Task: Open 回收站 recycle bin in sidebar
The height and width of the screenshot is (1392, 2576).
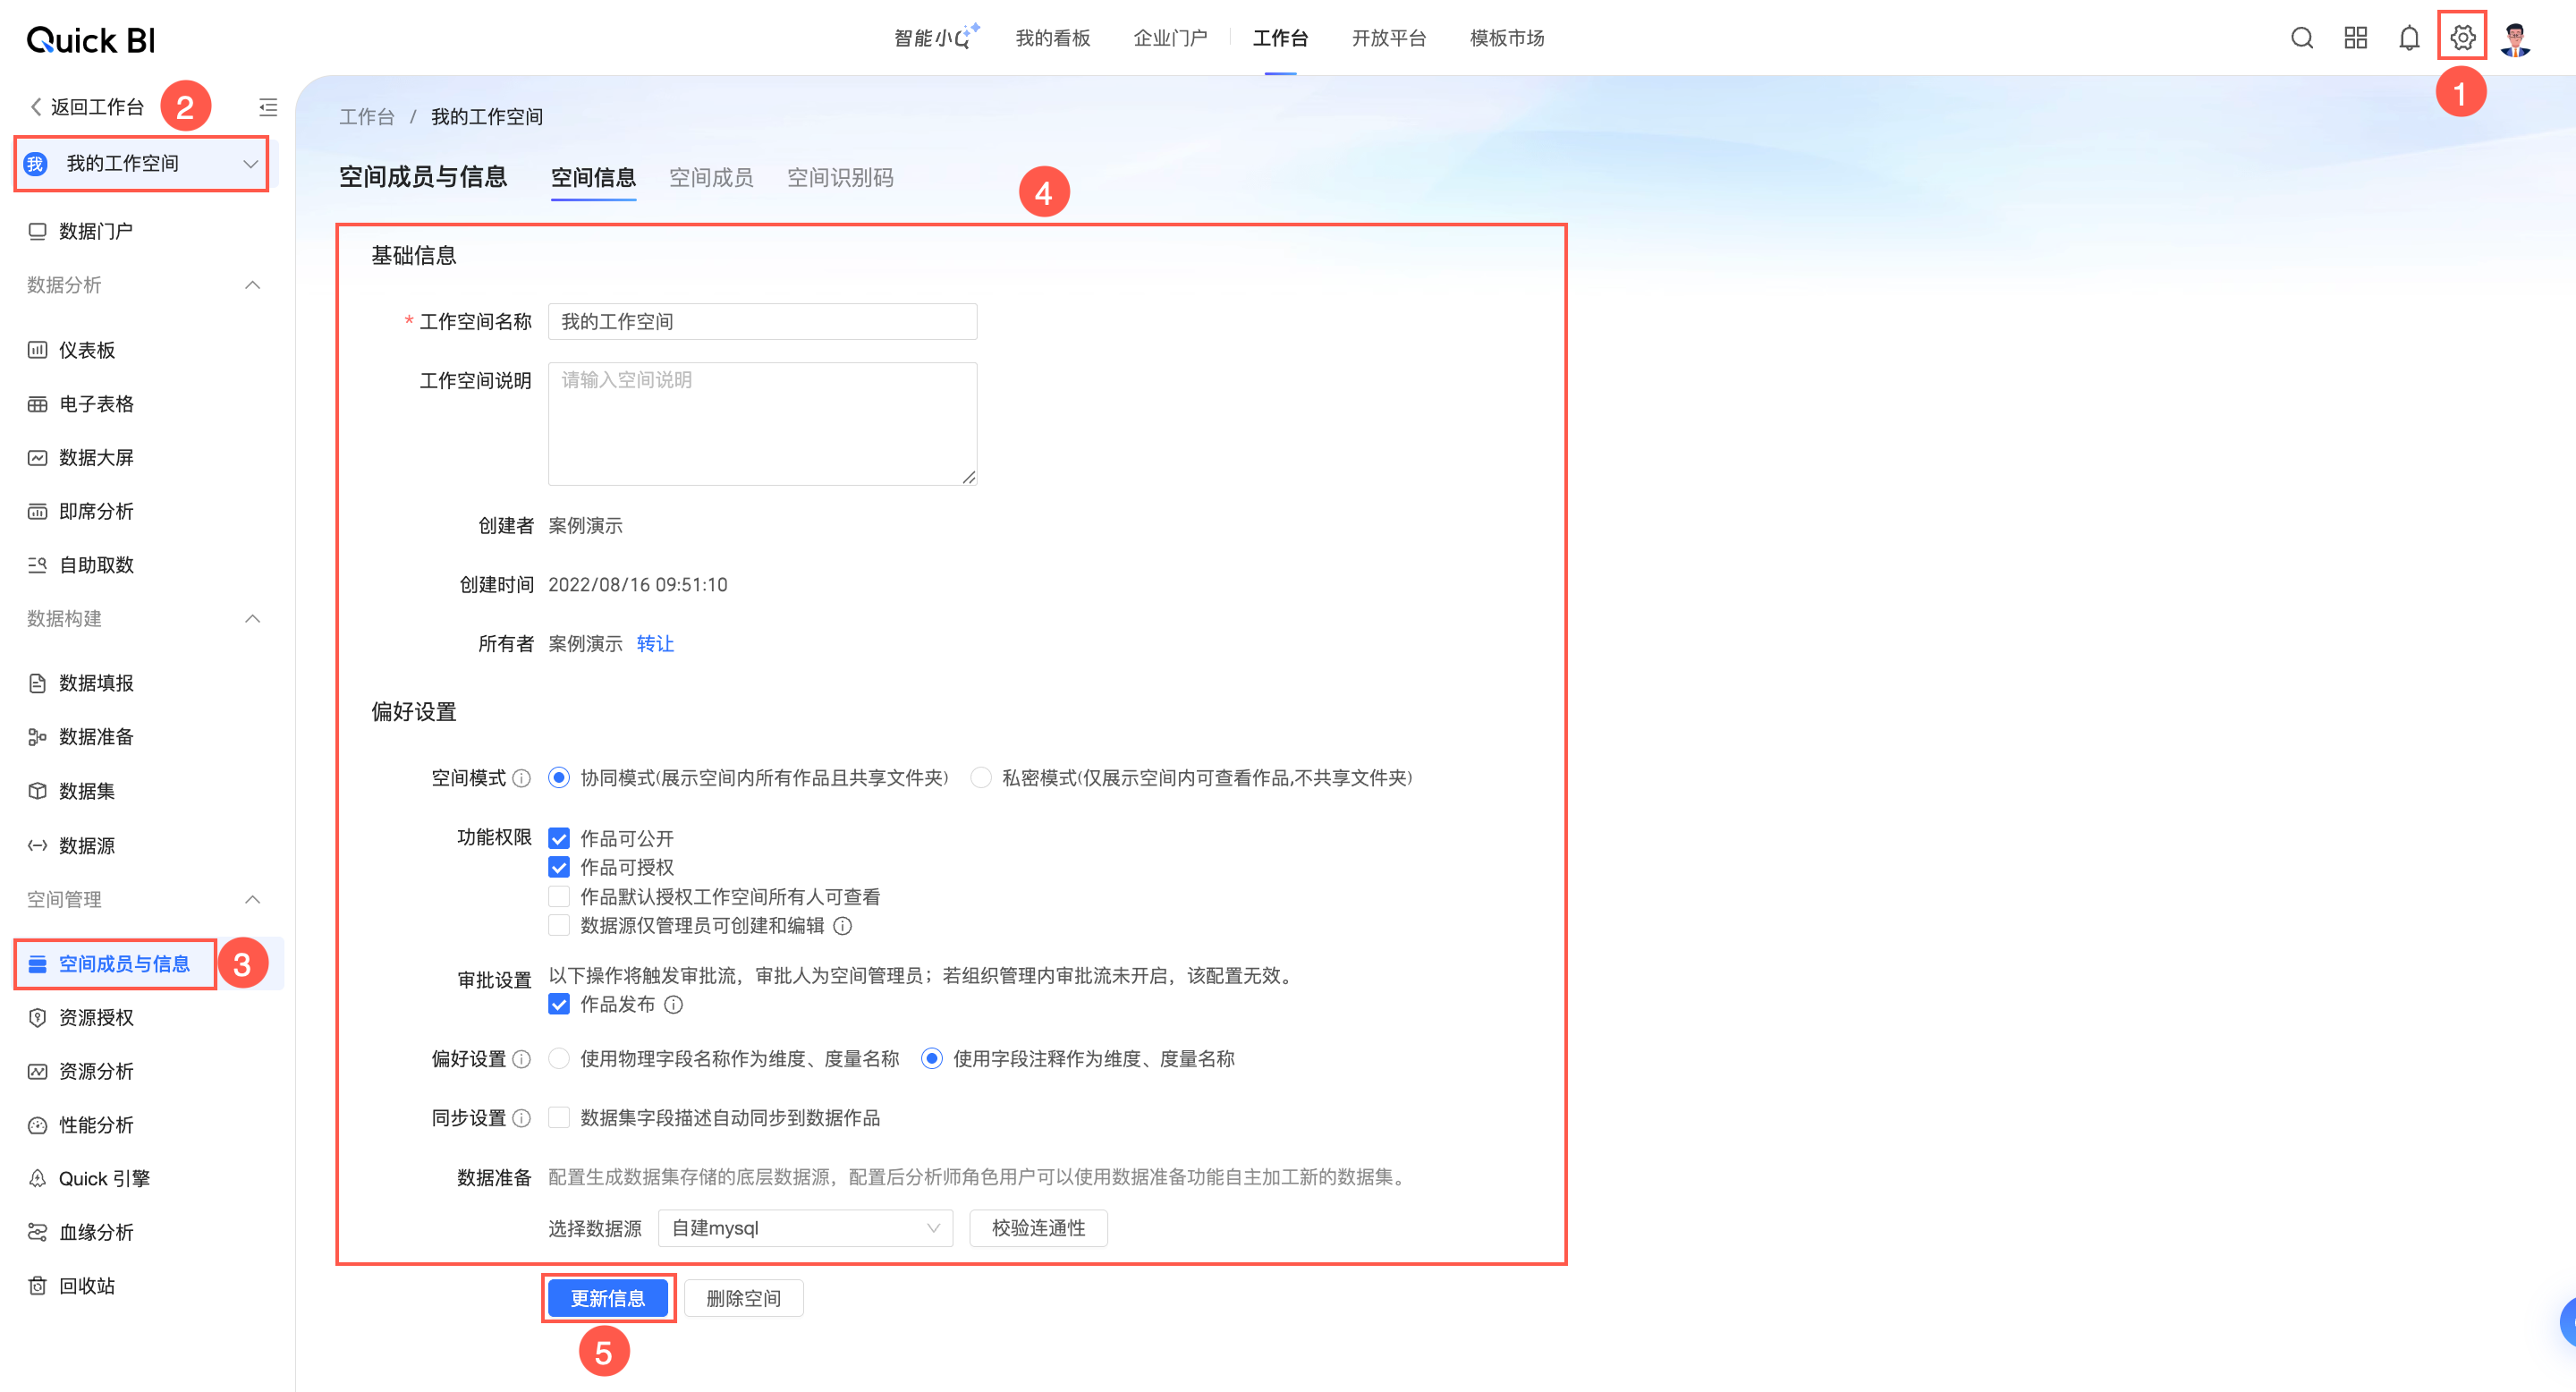Action: [x=87, y=1285]
